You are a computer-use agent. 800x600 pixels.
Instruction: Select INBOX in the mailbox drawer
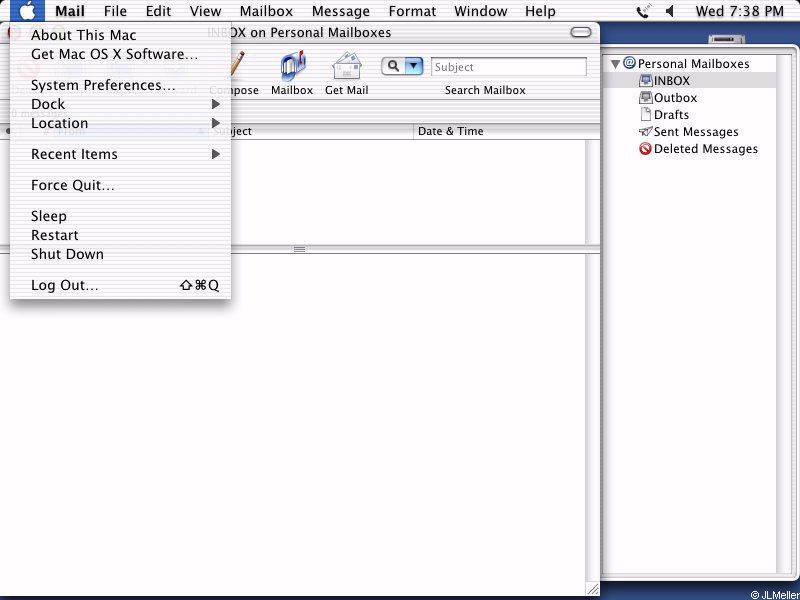[x=671, y=81]
